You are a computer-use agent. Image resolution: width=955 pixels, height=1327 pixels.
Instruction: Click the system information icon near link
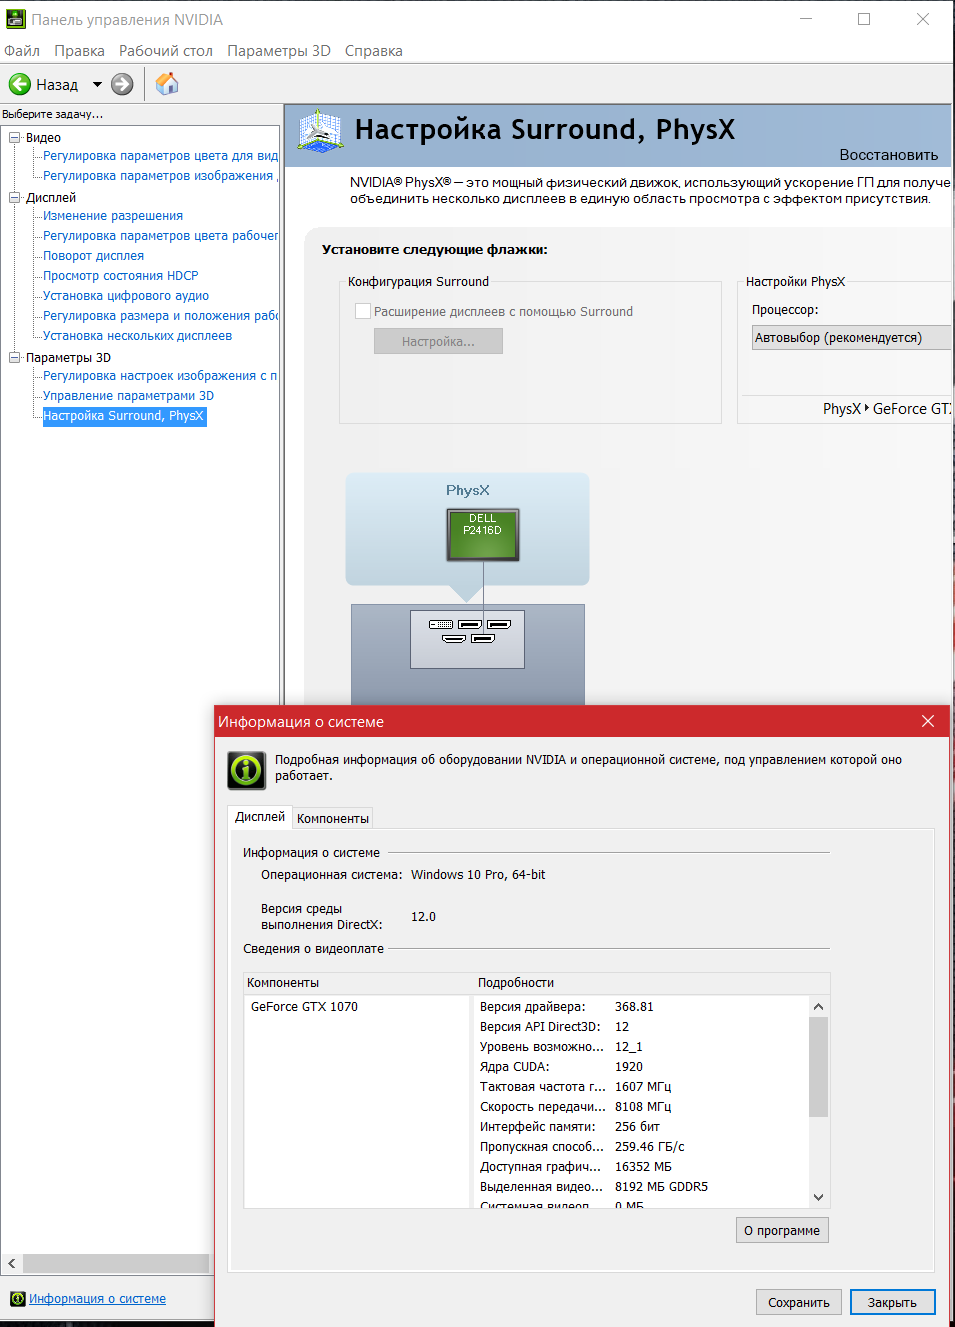tap(17, 1299)
